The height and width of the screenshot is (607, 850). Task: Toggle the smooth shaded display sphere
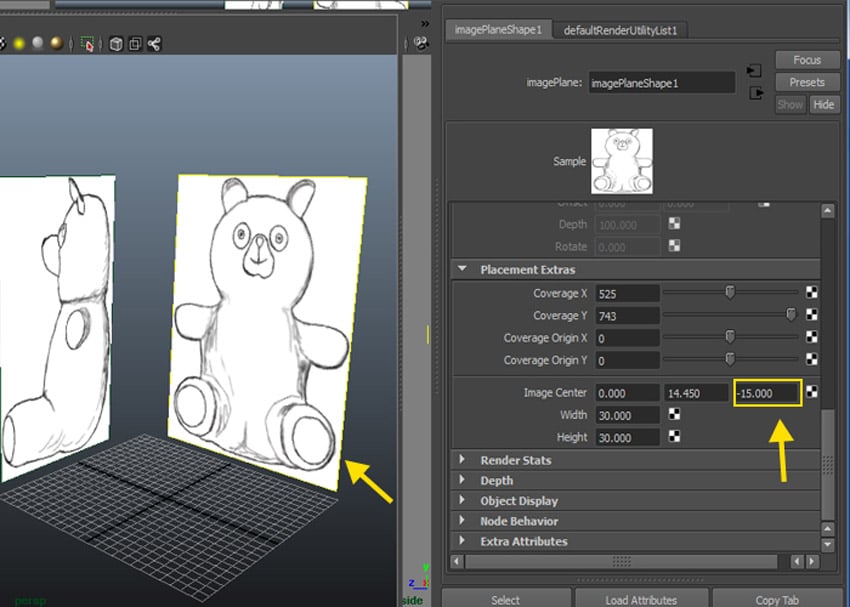(36, 44)
